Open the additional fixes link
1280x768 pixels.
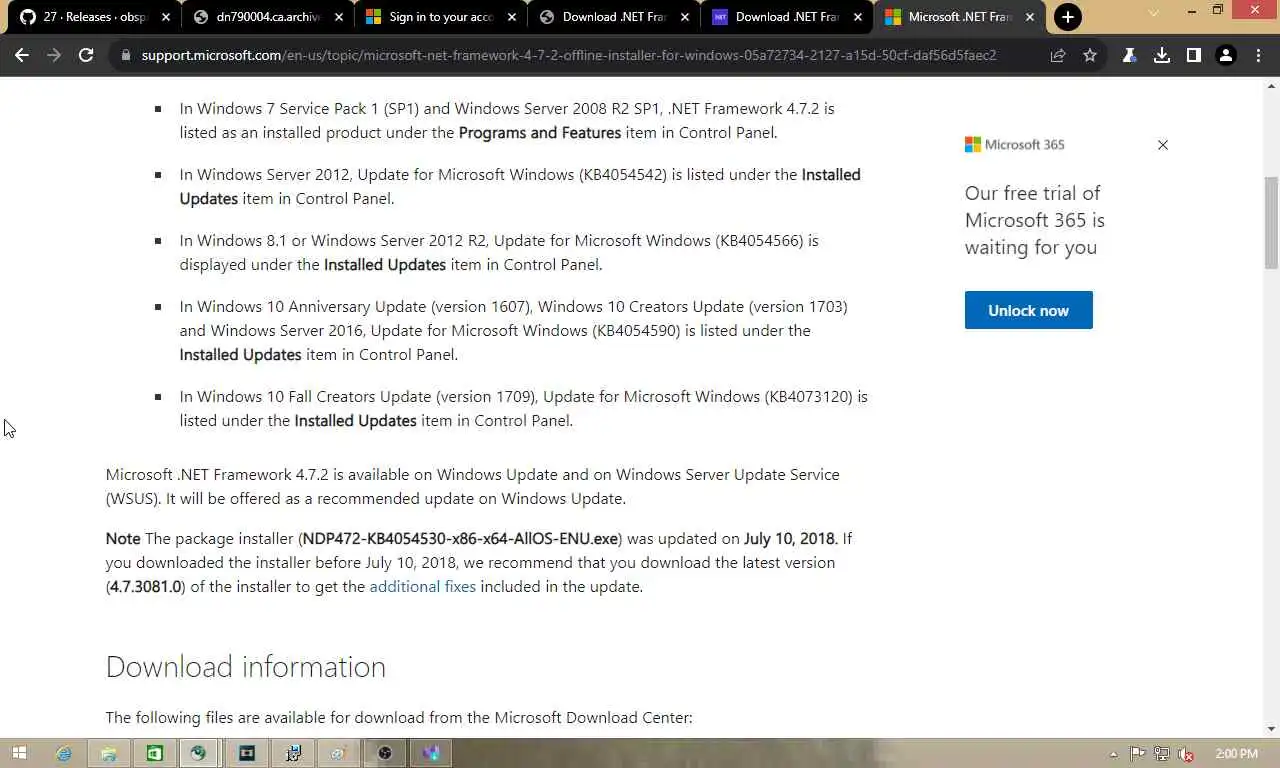(422, 586)
